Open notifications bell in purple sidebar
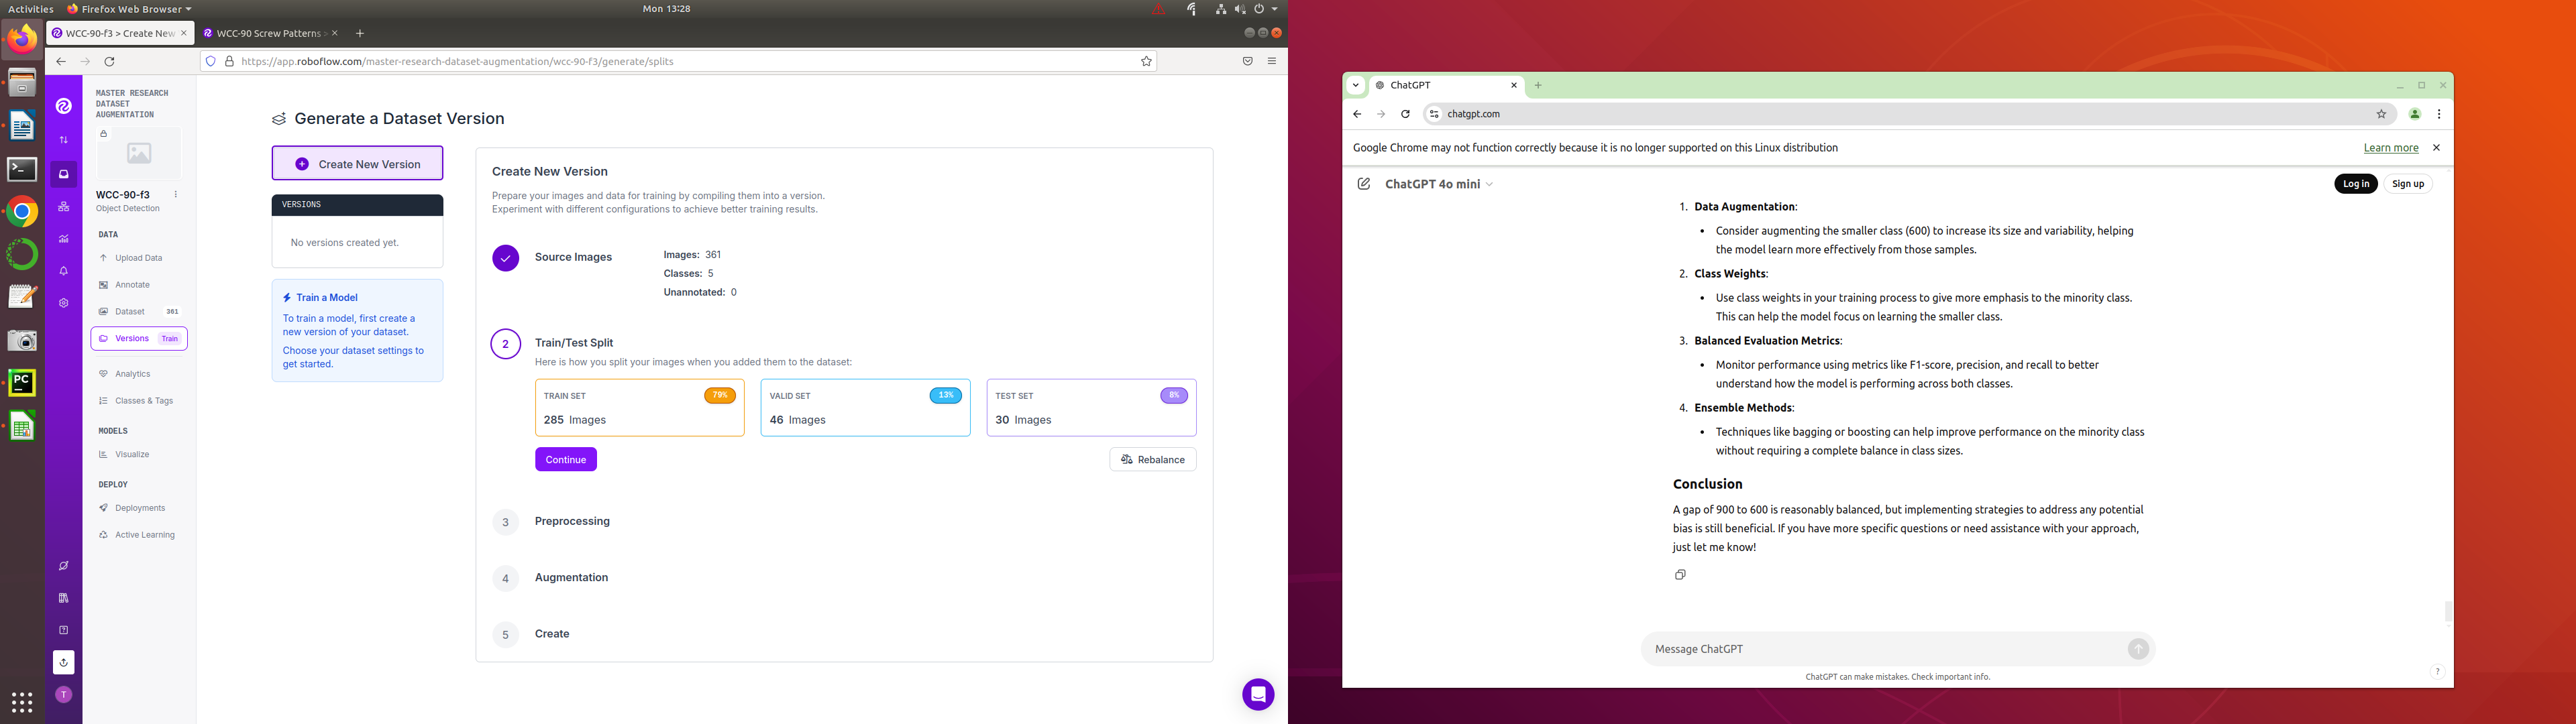This screenshot has height=724, width=2576. pyautogui.click(x=63, y=271)
